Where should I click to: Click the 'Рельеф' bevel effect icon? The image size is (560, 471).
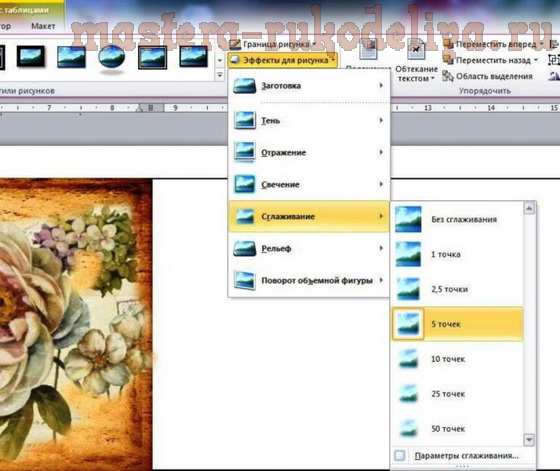tap(245, 249)
